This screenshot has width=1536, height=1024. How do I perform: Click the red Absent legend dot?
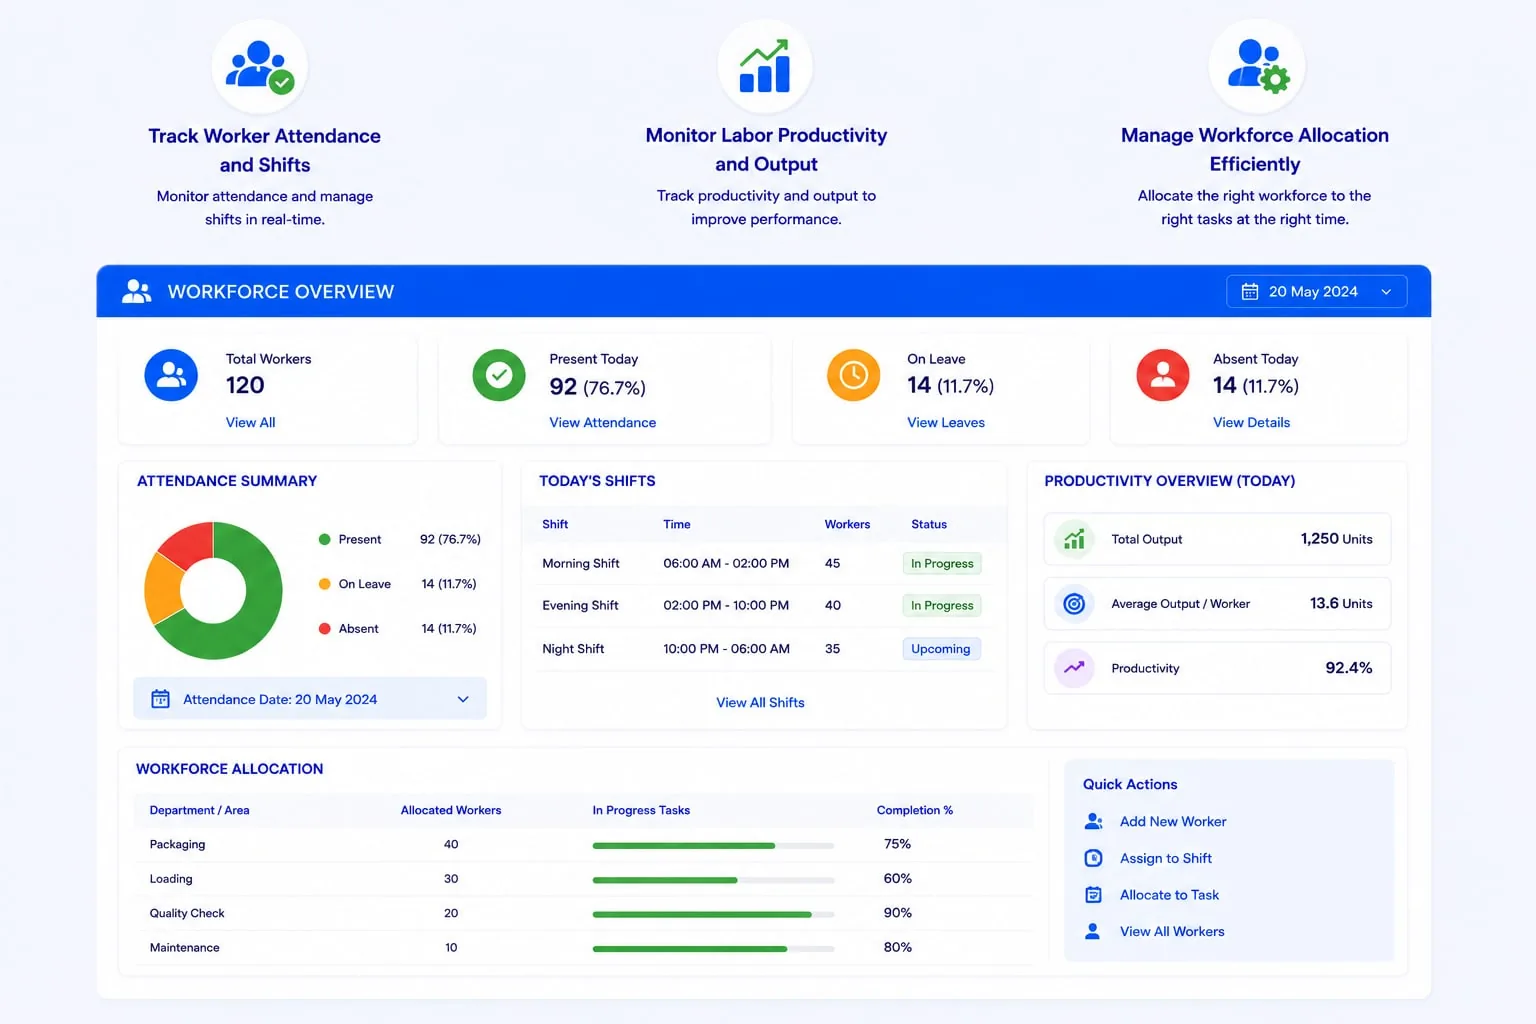324,629
